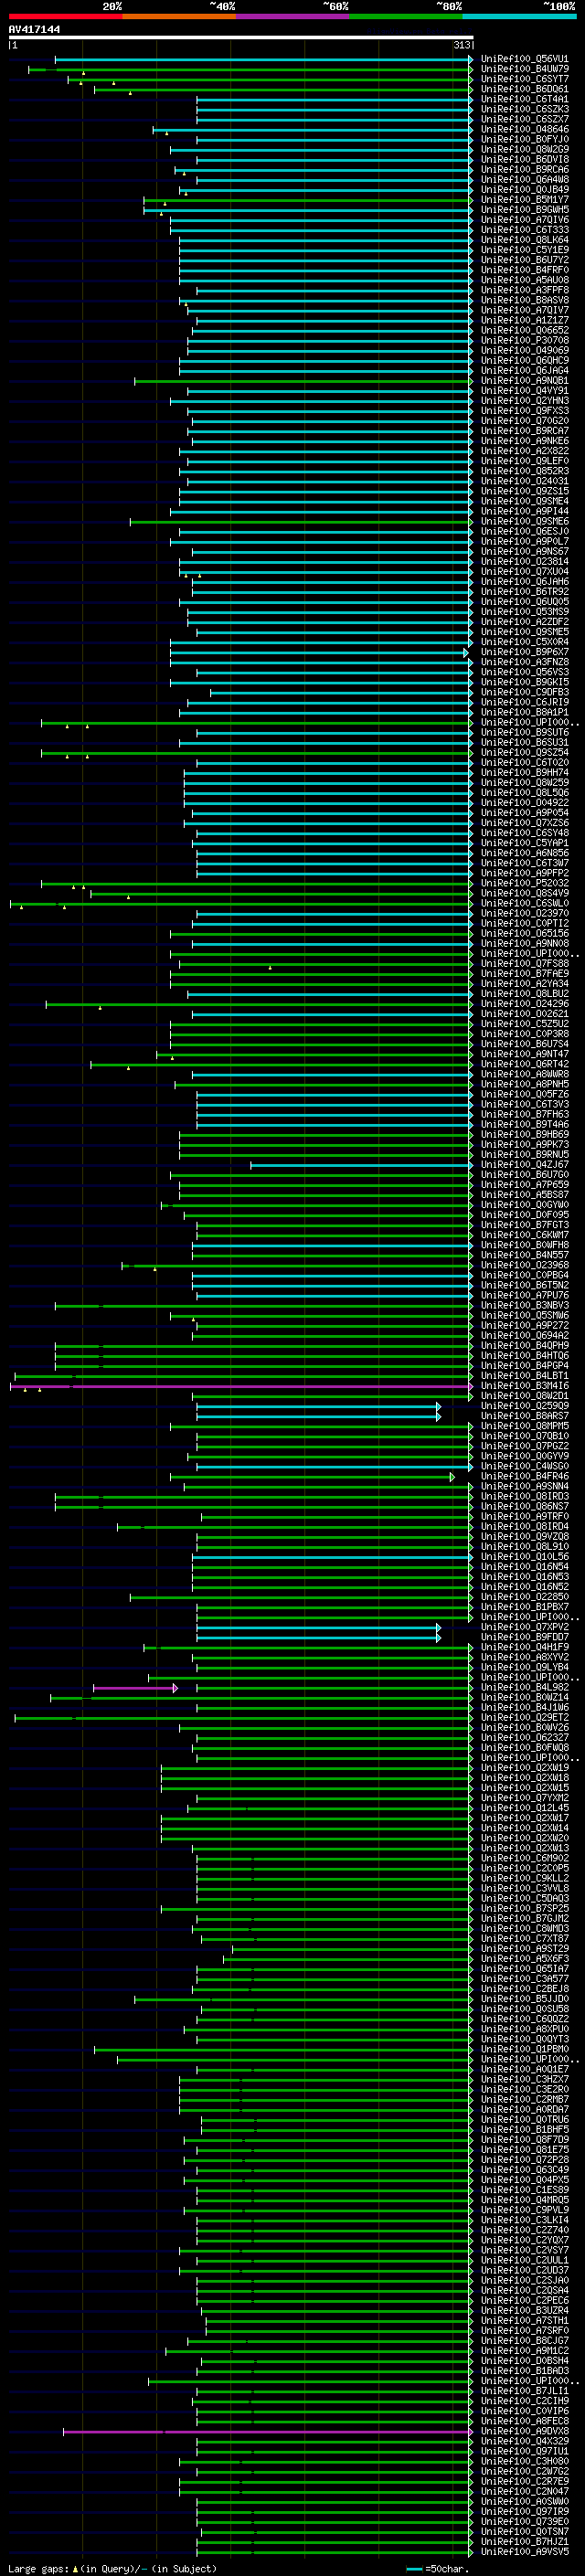Click the UniRef100_Q8MPM5 hit label
Viewport: 585px width, 2576px height.
click(525, 1426)
